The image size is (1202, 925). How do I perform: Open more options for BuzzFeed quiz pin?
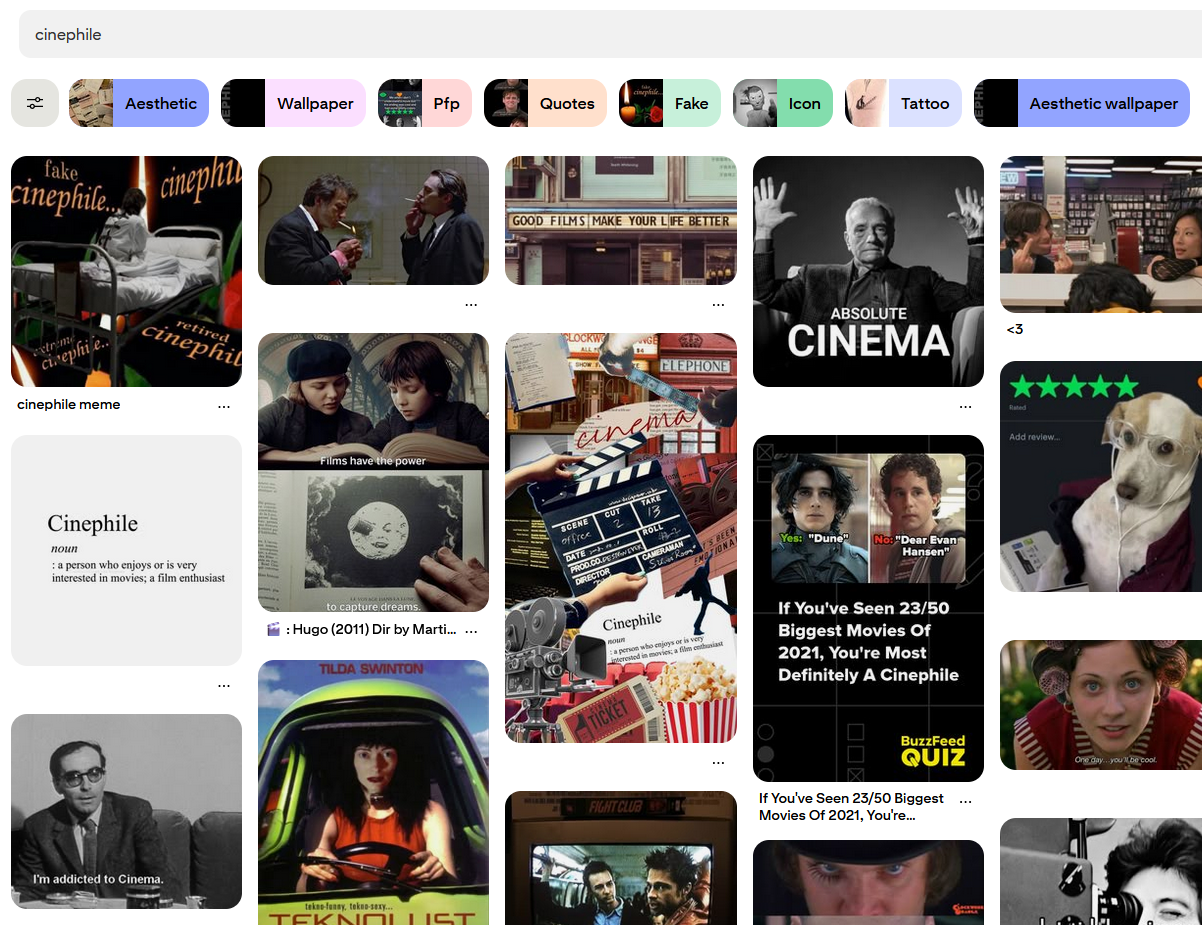pyautogui.click(x=965, y=800)
